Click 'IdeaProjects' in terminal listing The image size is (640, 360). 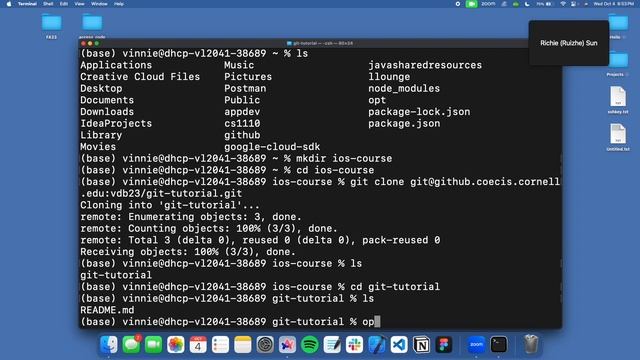click(x=116, y=123)
